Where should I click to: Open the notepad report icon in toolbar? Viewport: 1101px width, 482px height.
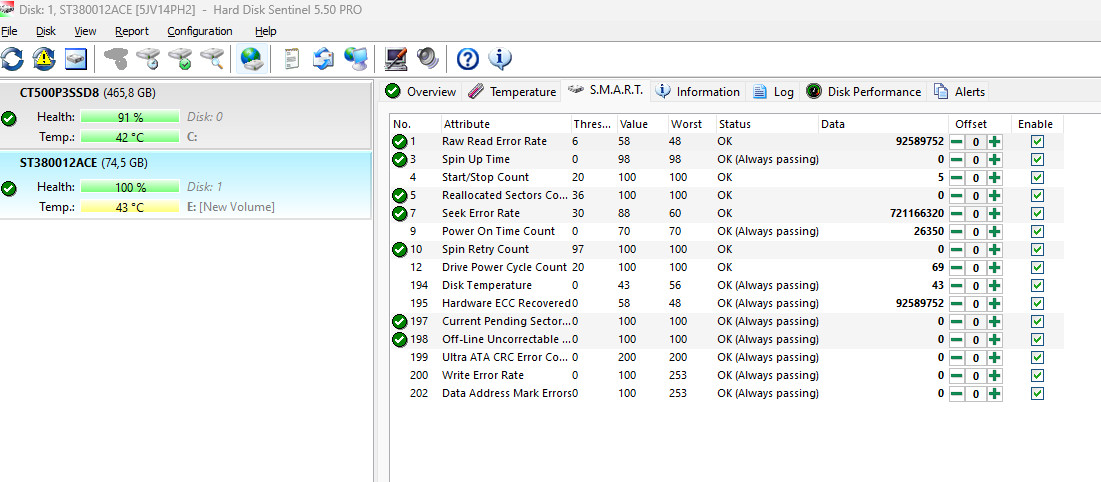point(292,59)
